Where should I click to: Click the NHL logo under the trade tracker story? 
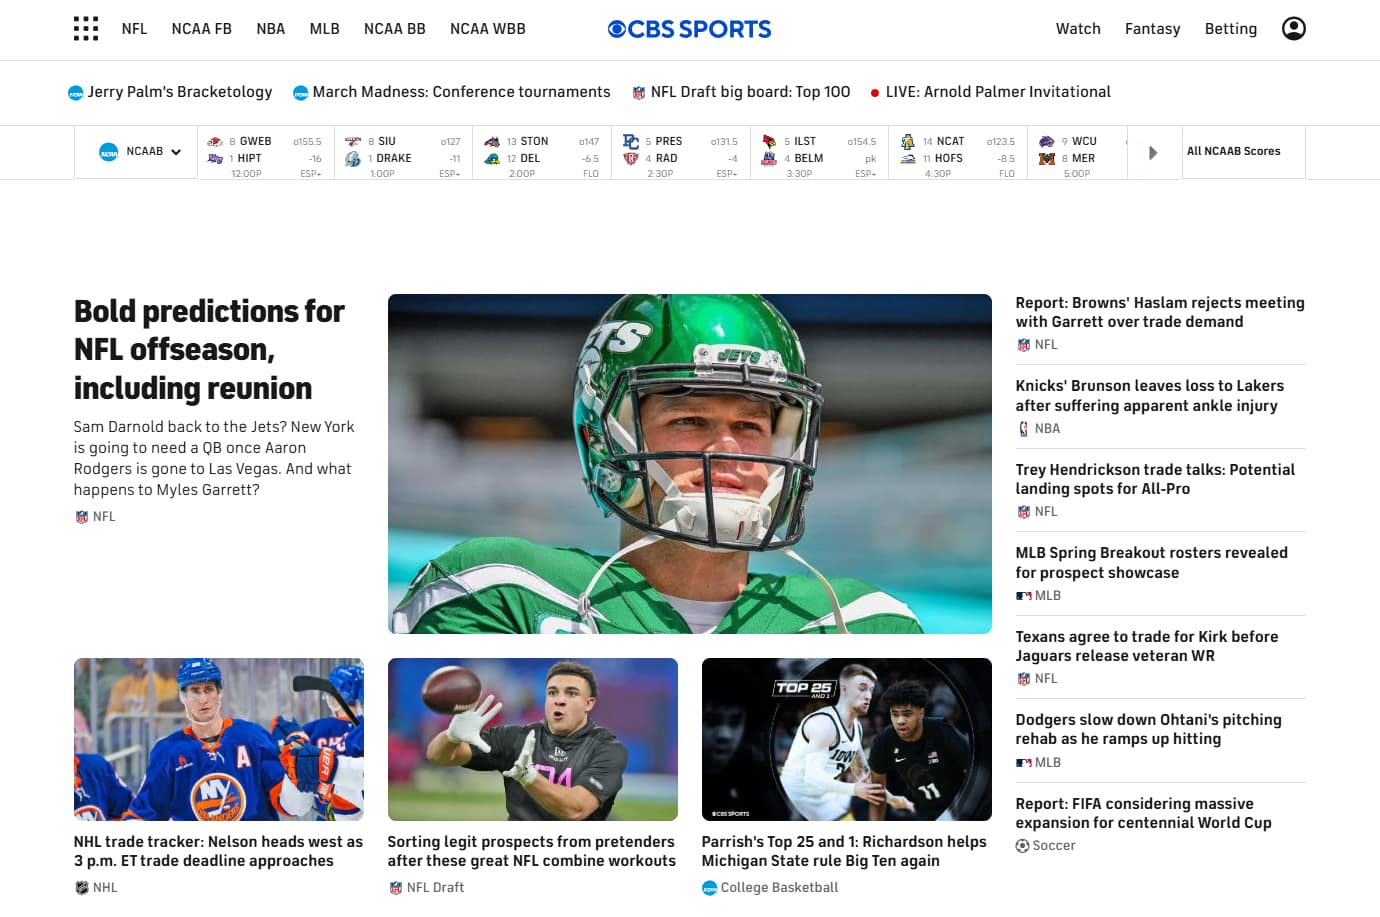pyautogui.click(x=82, y=888)
